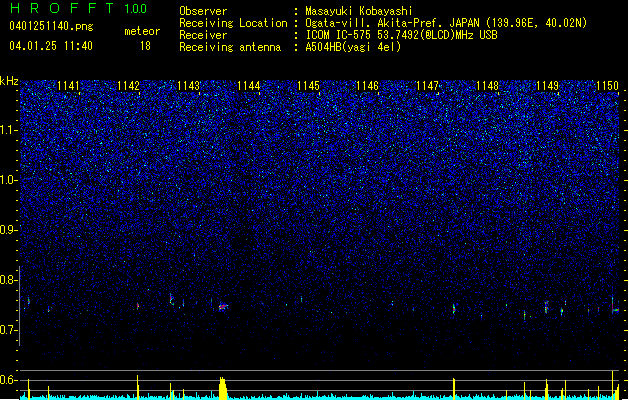Select the A504HB(yagi 4el) antenna text

click(x=353, y=47)
